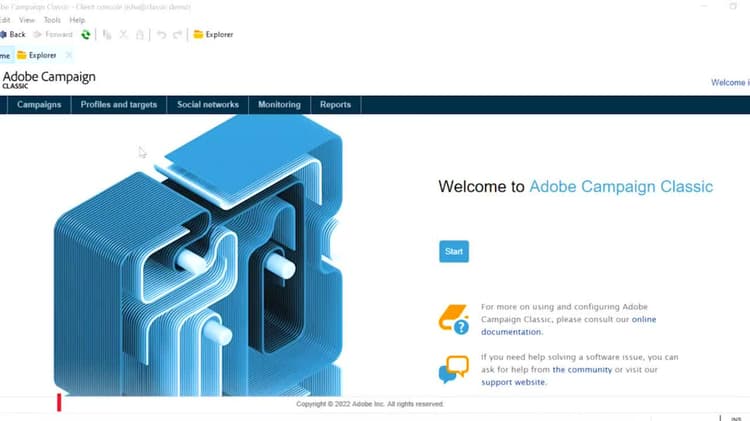
Task: Open the Help menu
Action: coord(77,20)
